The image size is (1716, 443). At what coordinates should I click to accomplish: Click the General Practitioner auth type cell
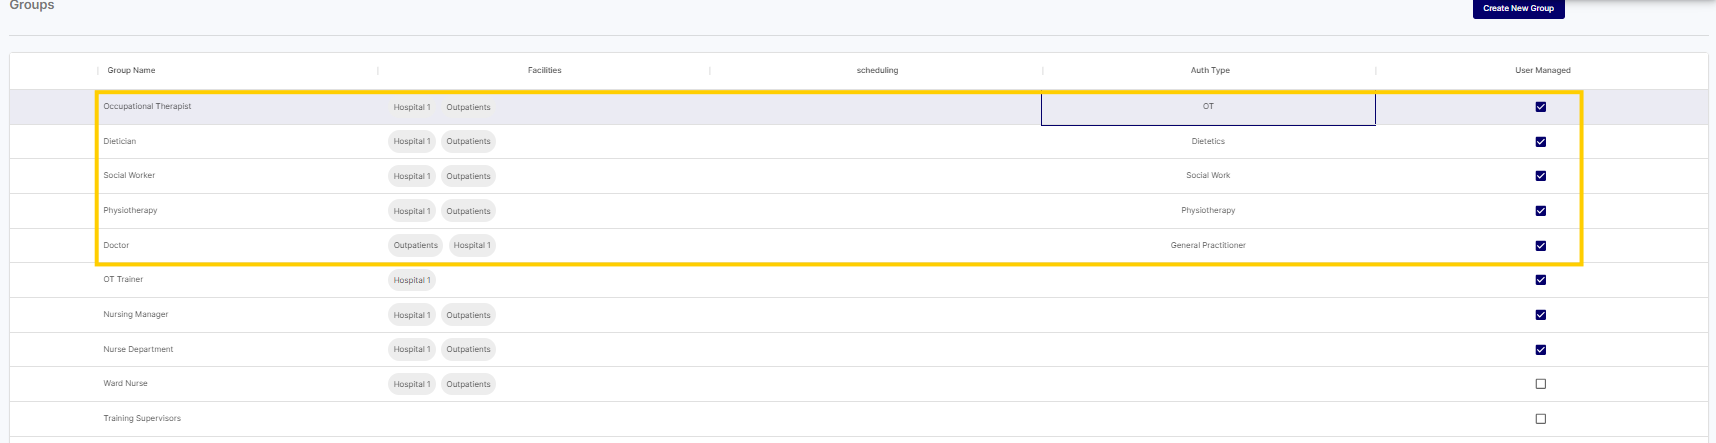click(x=1208, y=246)
